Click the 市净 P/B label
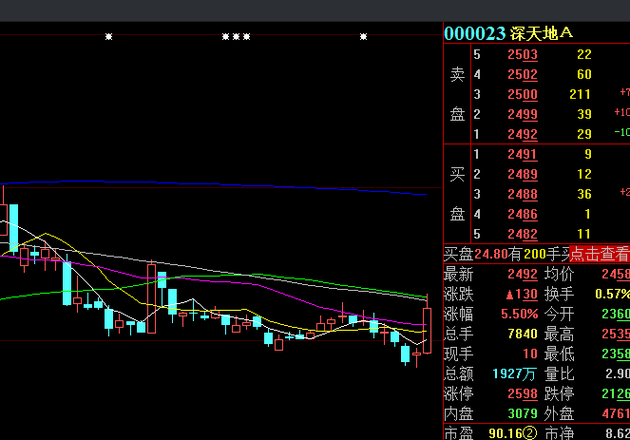This screenshot has width=630, height=440. click(x=559, y=434)
